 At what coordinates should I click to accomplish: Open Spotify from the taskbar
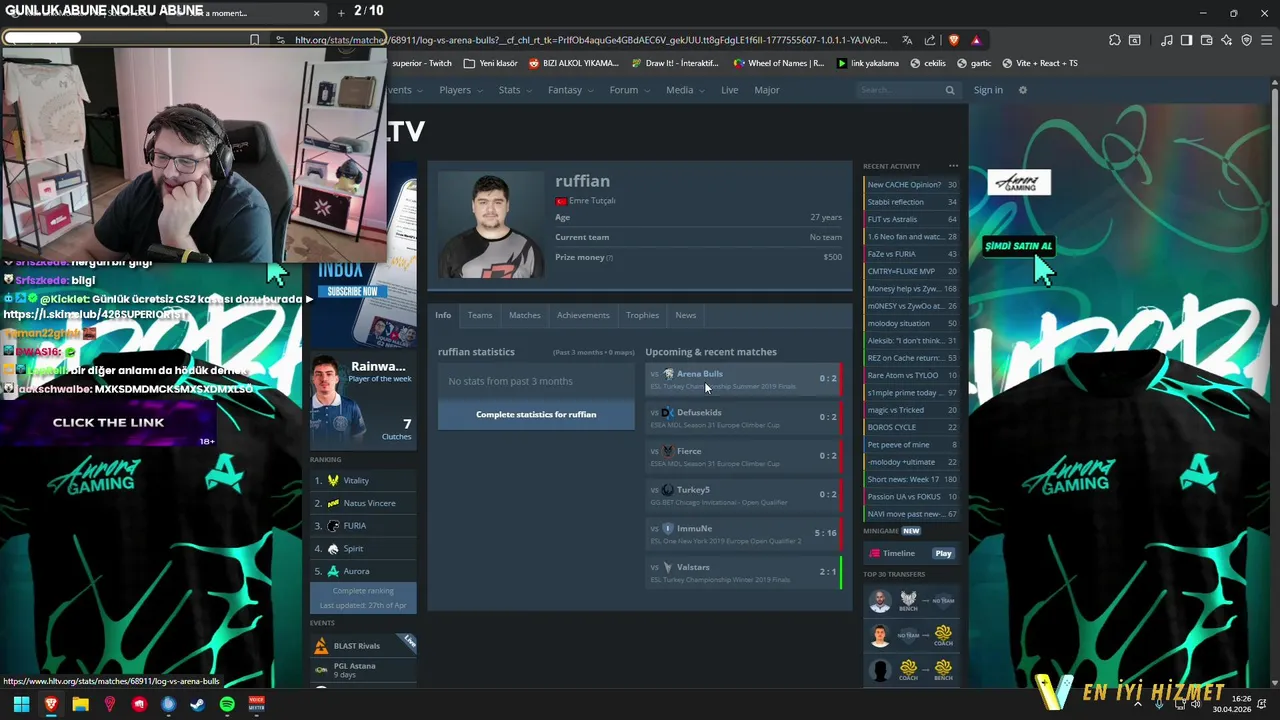[227, 704]
